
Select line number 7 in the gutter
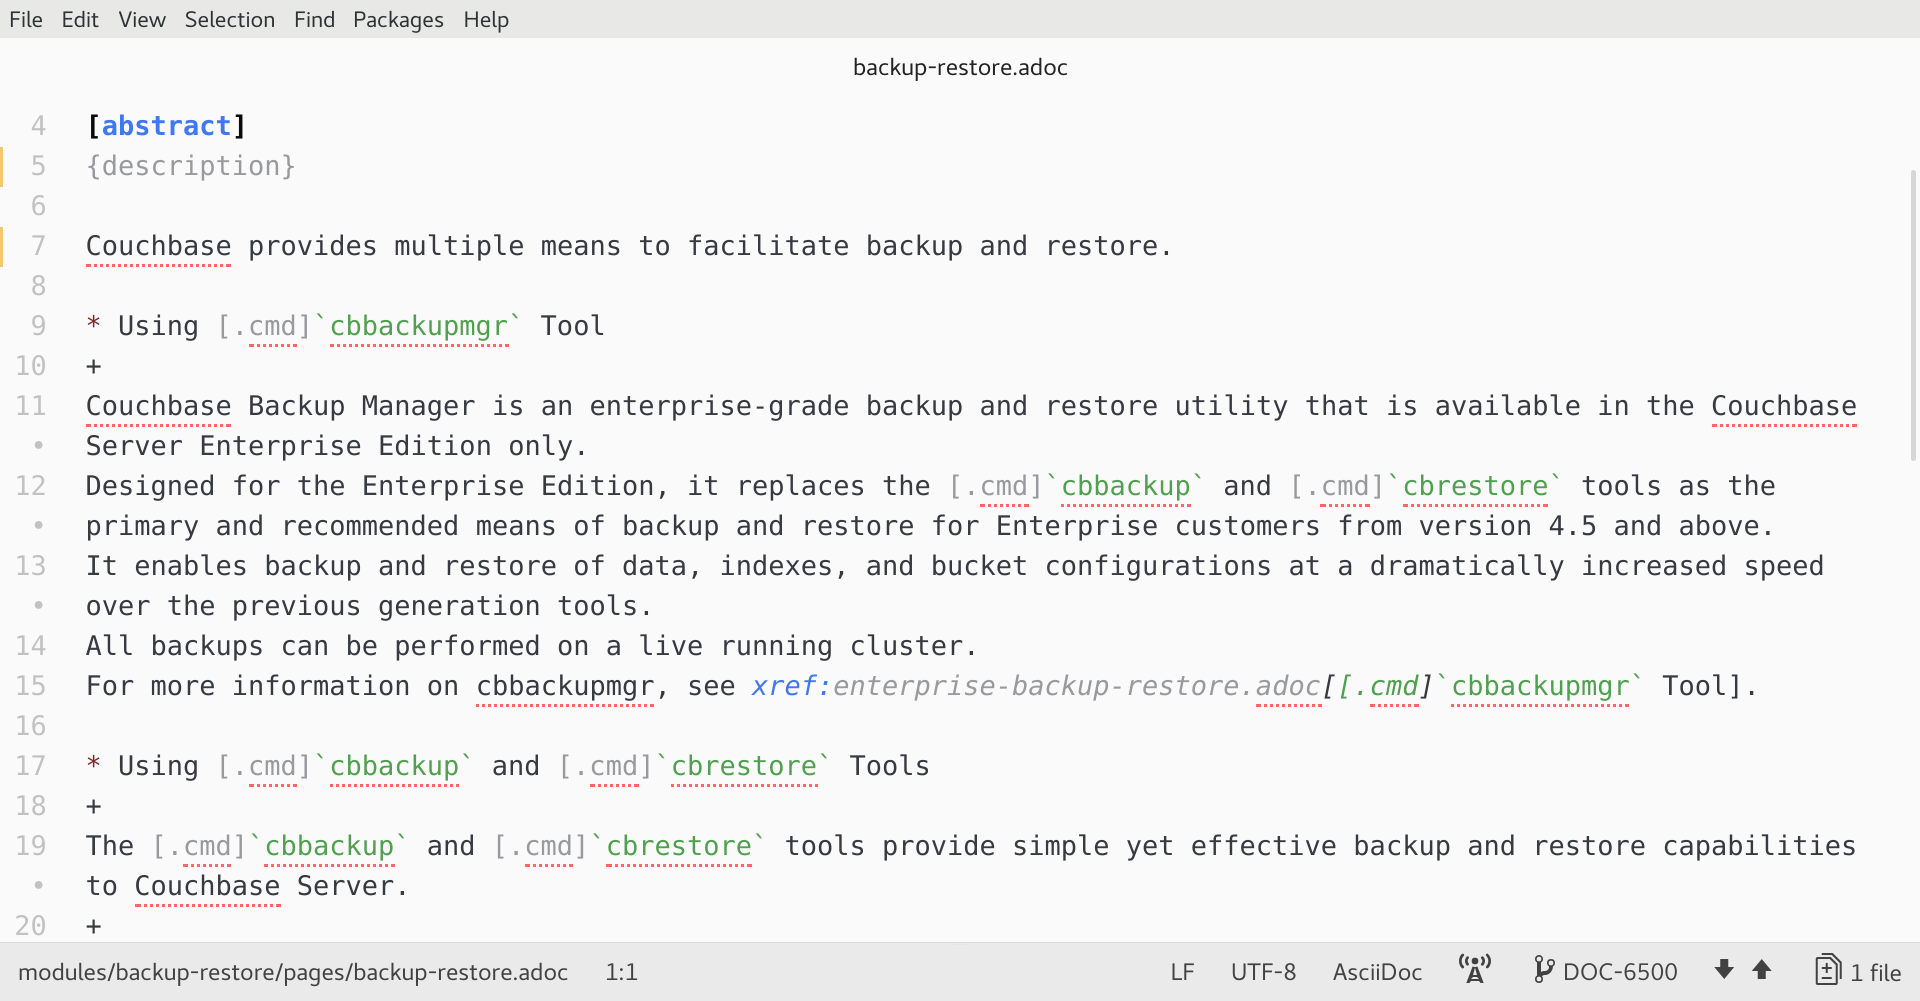pyautogui.click(x=37, y=245)
